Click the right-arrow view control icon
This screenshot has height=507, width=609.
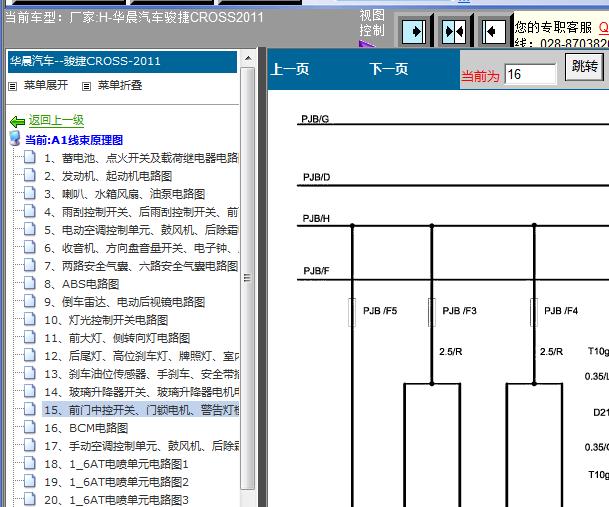414,31
